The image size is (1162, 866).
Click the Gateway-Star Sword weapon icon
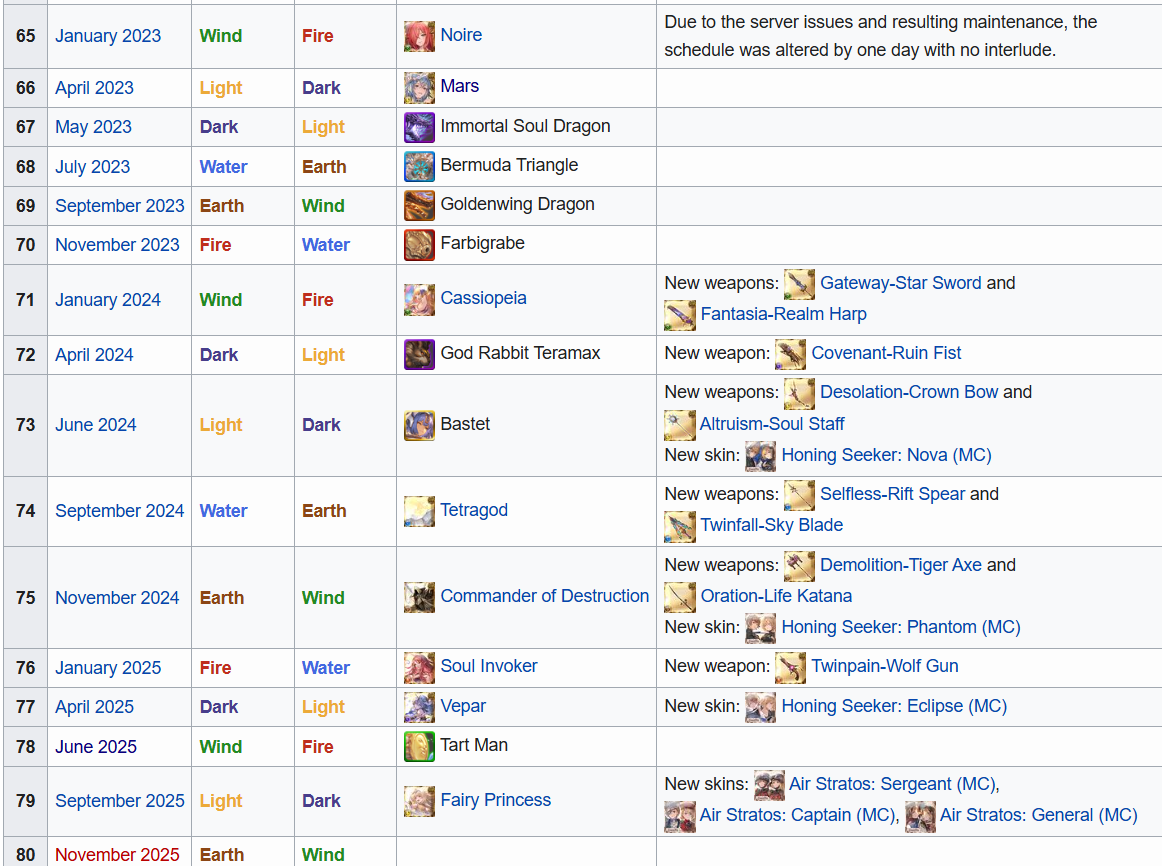[800, 284]
